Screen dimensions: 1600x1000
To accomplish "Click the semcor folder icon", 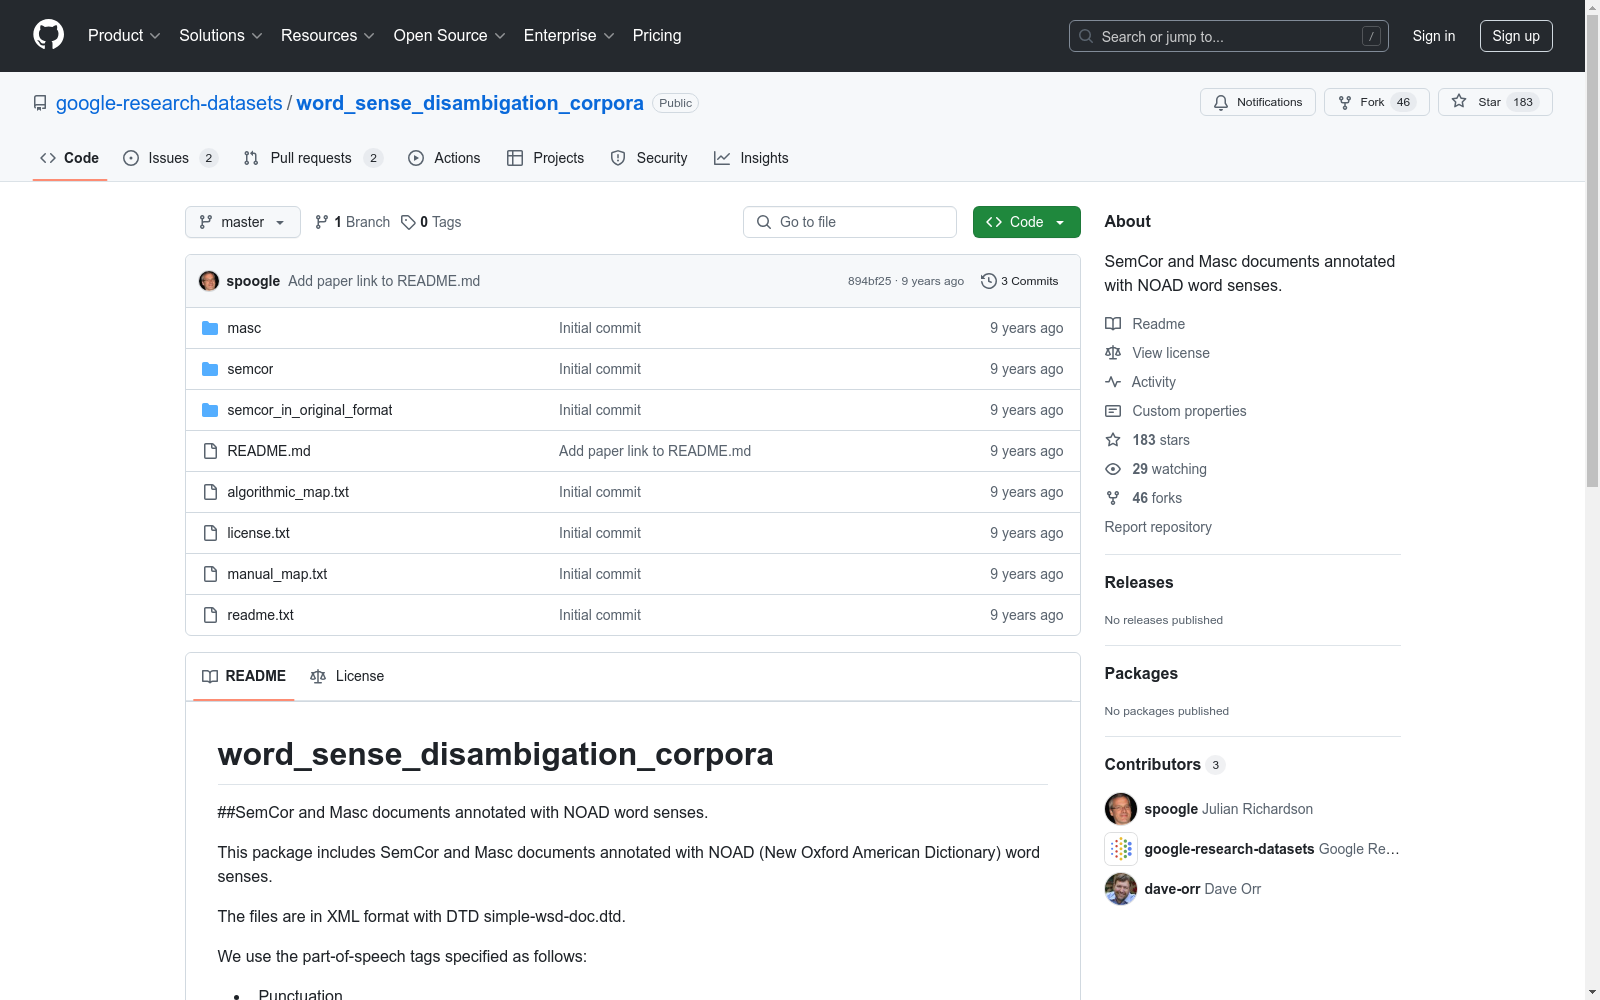I will (210, 369).
